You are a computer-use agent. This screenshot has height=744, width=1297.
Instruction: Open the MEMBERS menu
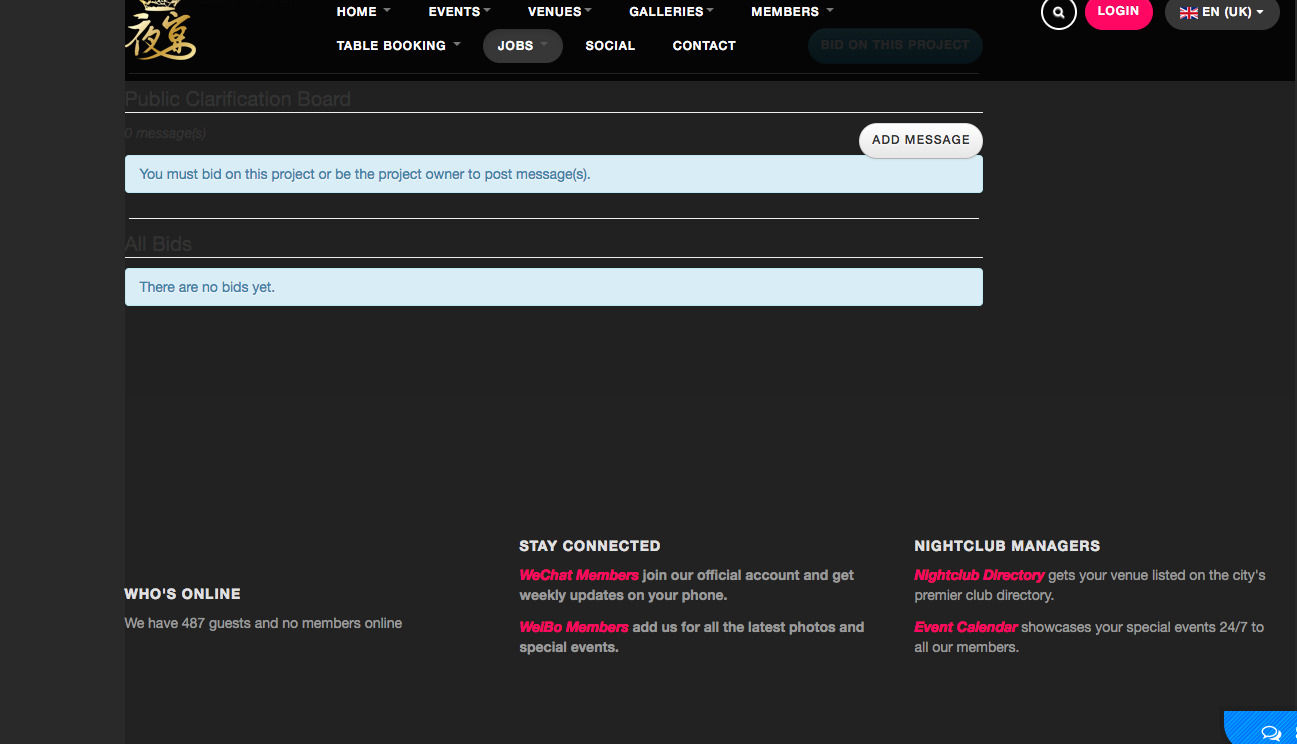pyautogui.click(x=792, y=12)
